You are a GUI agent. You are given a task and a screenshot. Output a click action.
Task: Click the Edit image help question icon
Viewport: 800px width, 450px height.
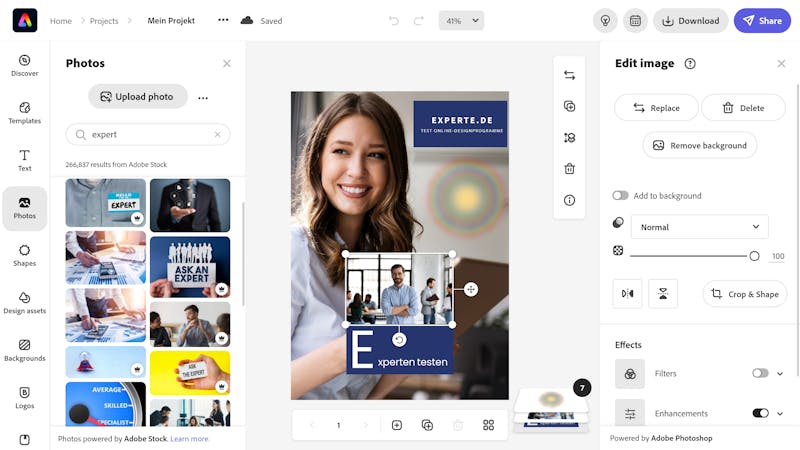tap(690, 63)
